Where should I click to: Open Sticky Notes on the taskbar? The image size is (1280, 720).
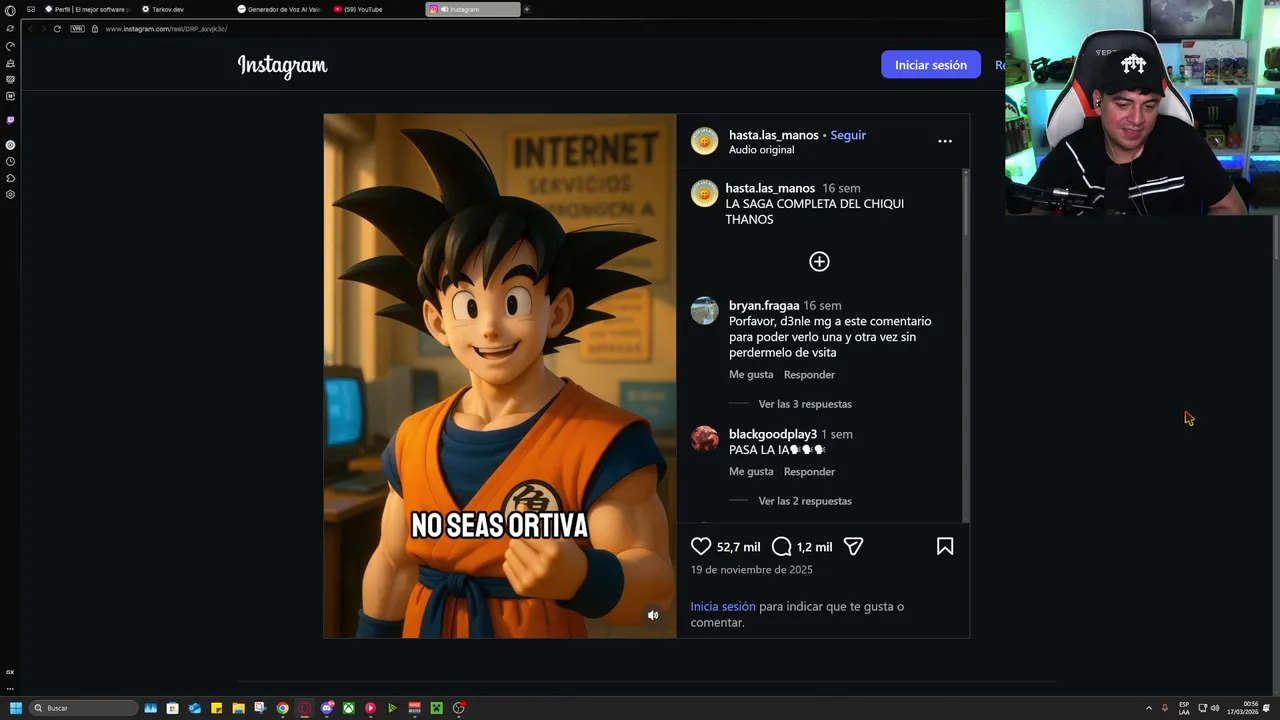click(217, 708)
